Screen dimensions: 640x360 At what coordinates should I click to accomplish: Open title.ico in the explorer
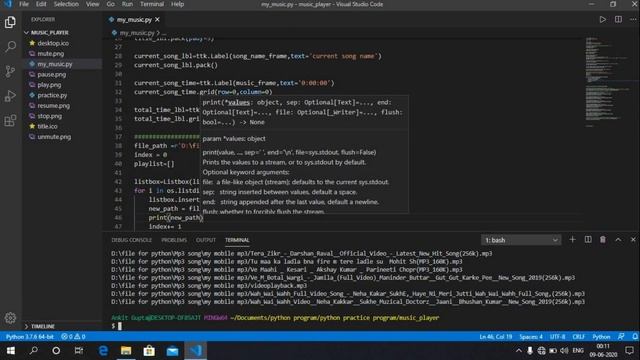(47, 127)
